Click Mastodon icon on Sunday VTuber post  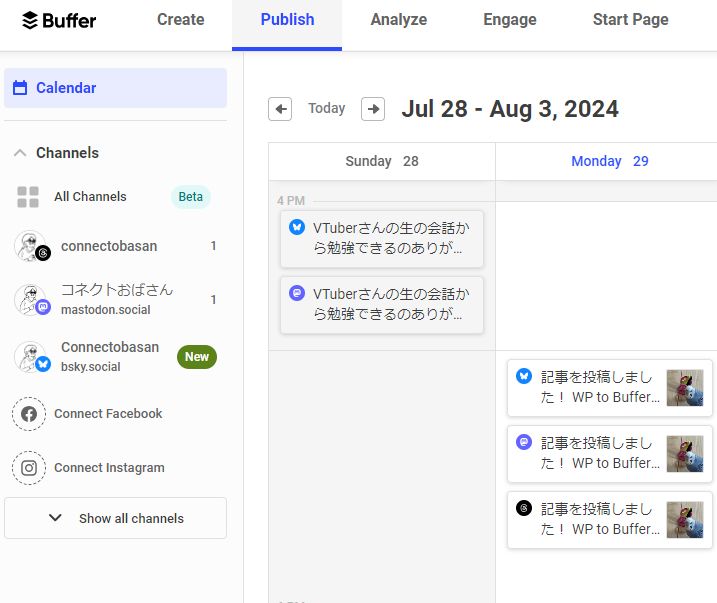[297, 293]
